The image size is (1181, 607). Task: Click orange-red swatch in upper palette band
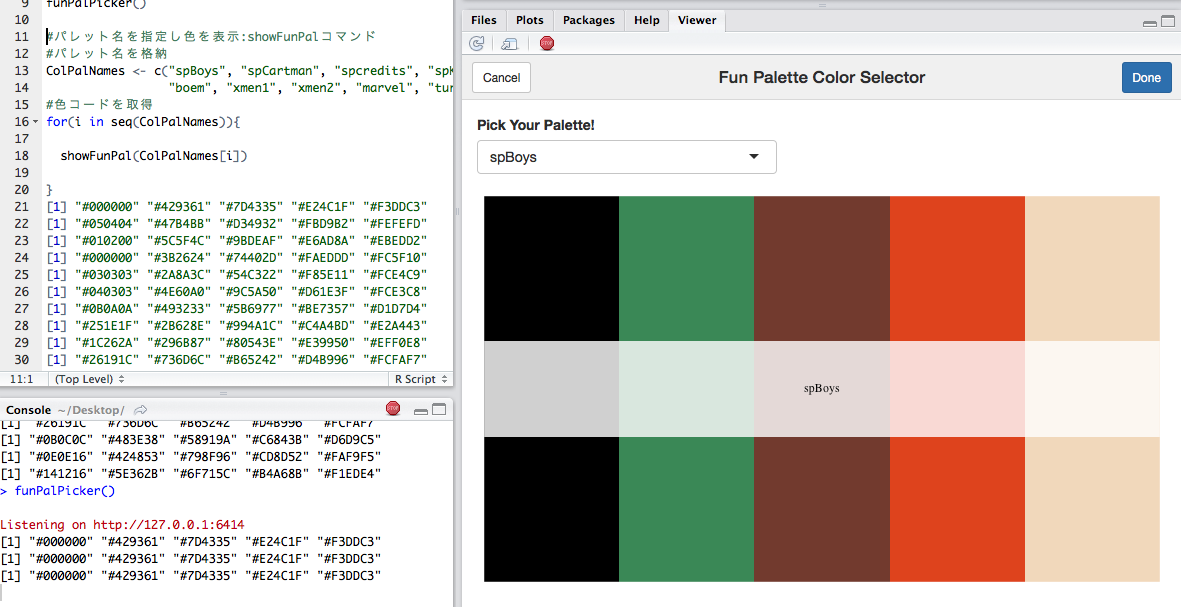[x=957, y=269]
